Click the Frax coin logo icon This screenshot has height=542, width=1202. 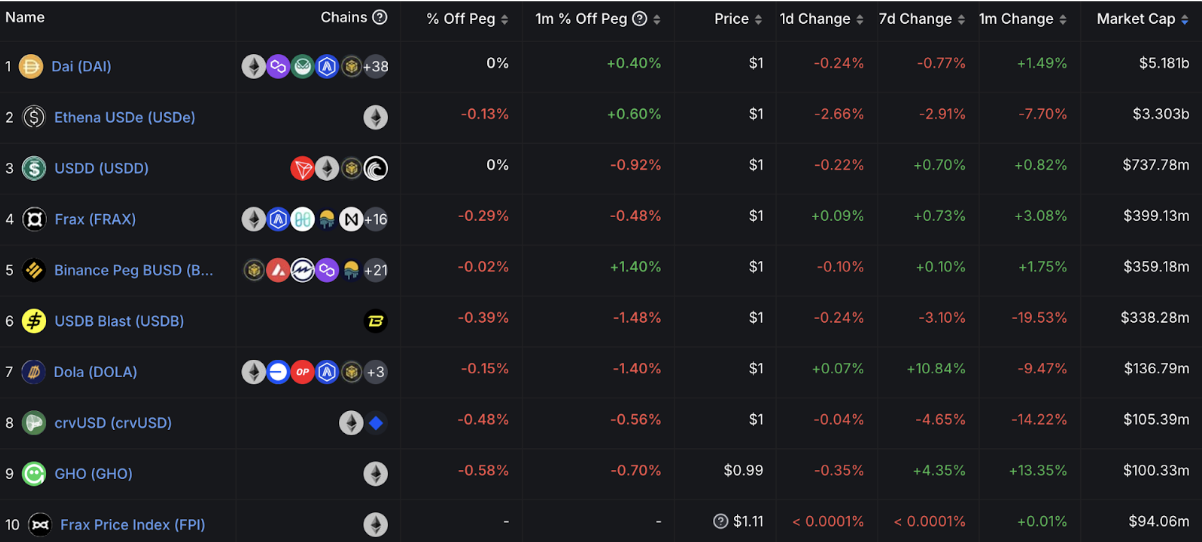[34, 219]
